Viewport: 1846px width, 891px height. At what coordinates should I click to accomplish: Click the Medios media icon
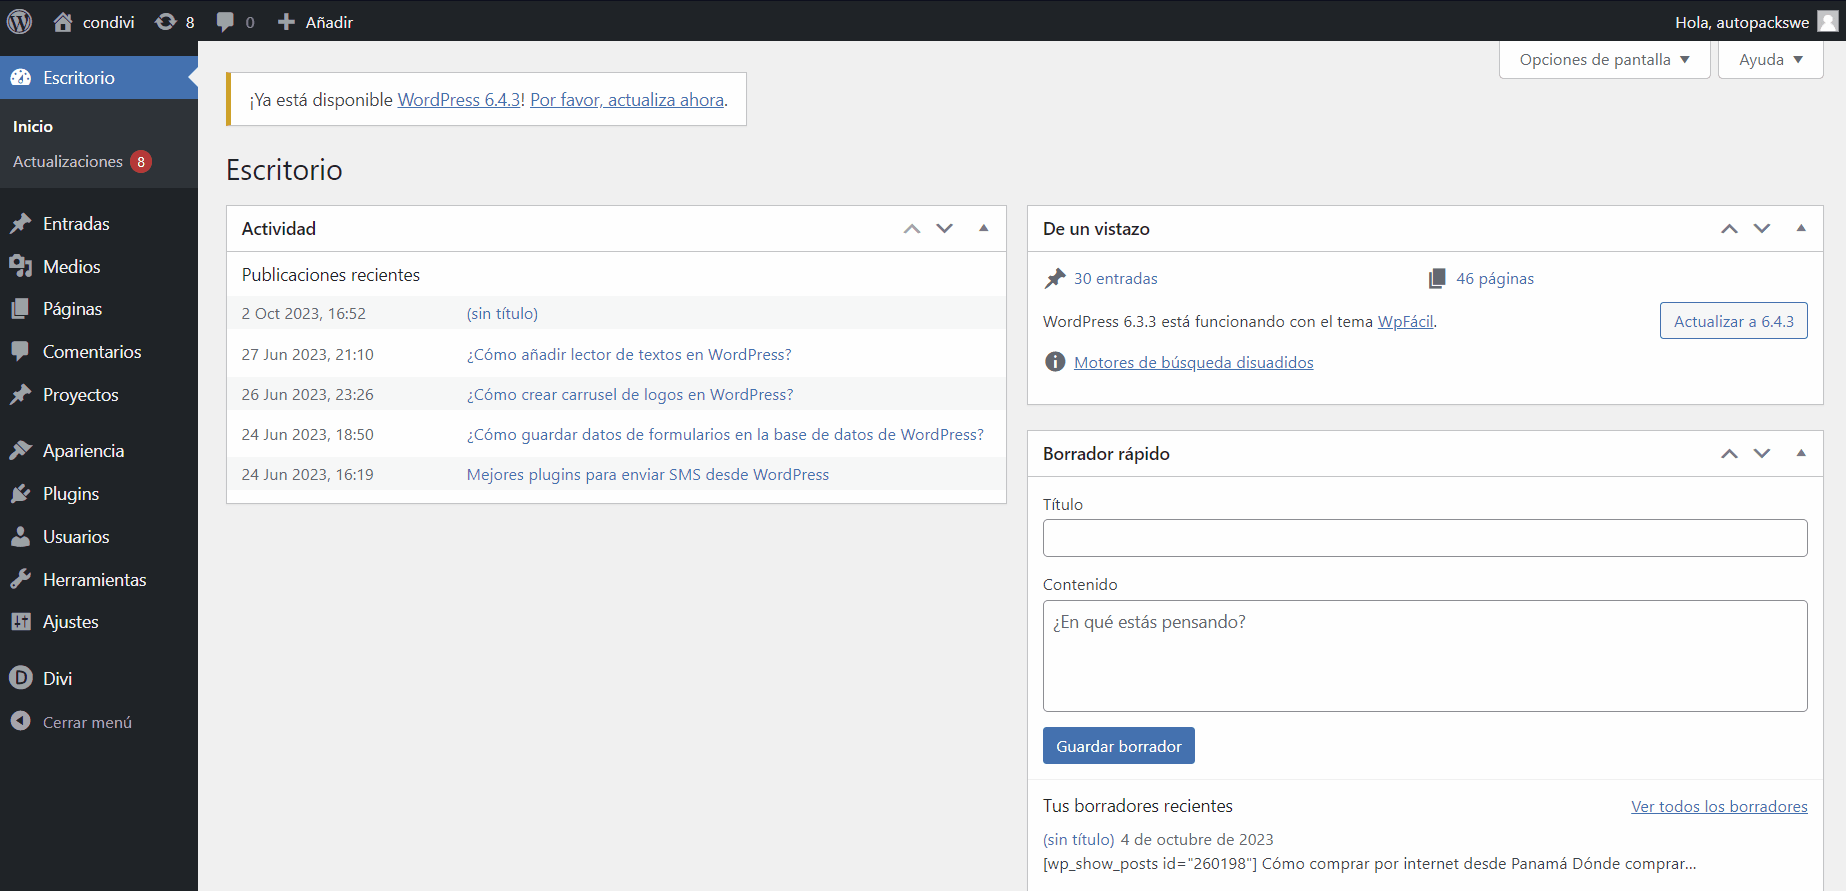pos(21,267)
